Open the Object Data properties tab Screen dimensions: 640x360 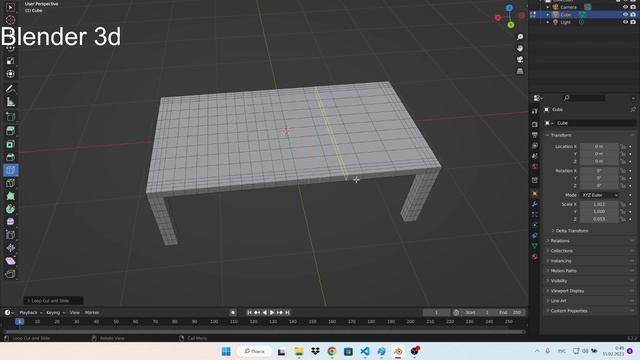tap(535, 246)
